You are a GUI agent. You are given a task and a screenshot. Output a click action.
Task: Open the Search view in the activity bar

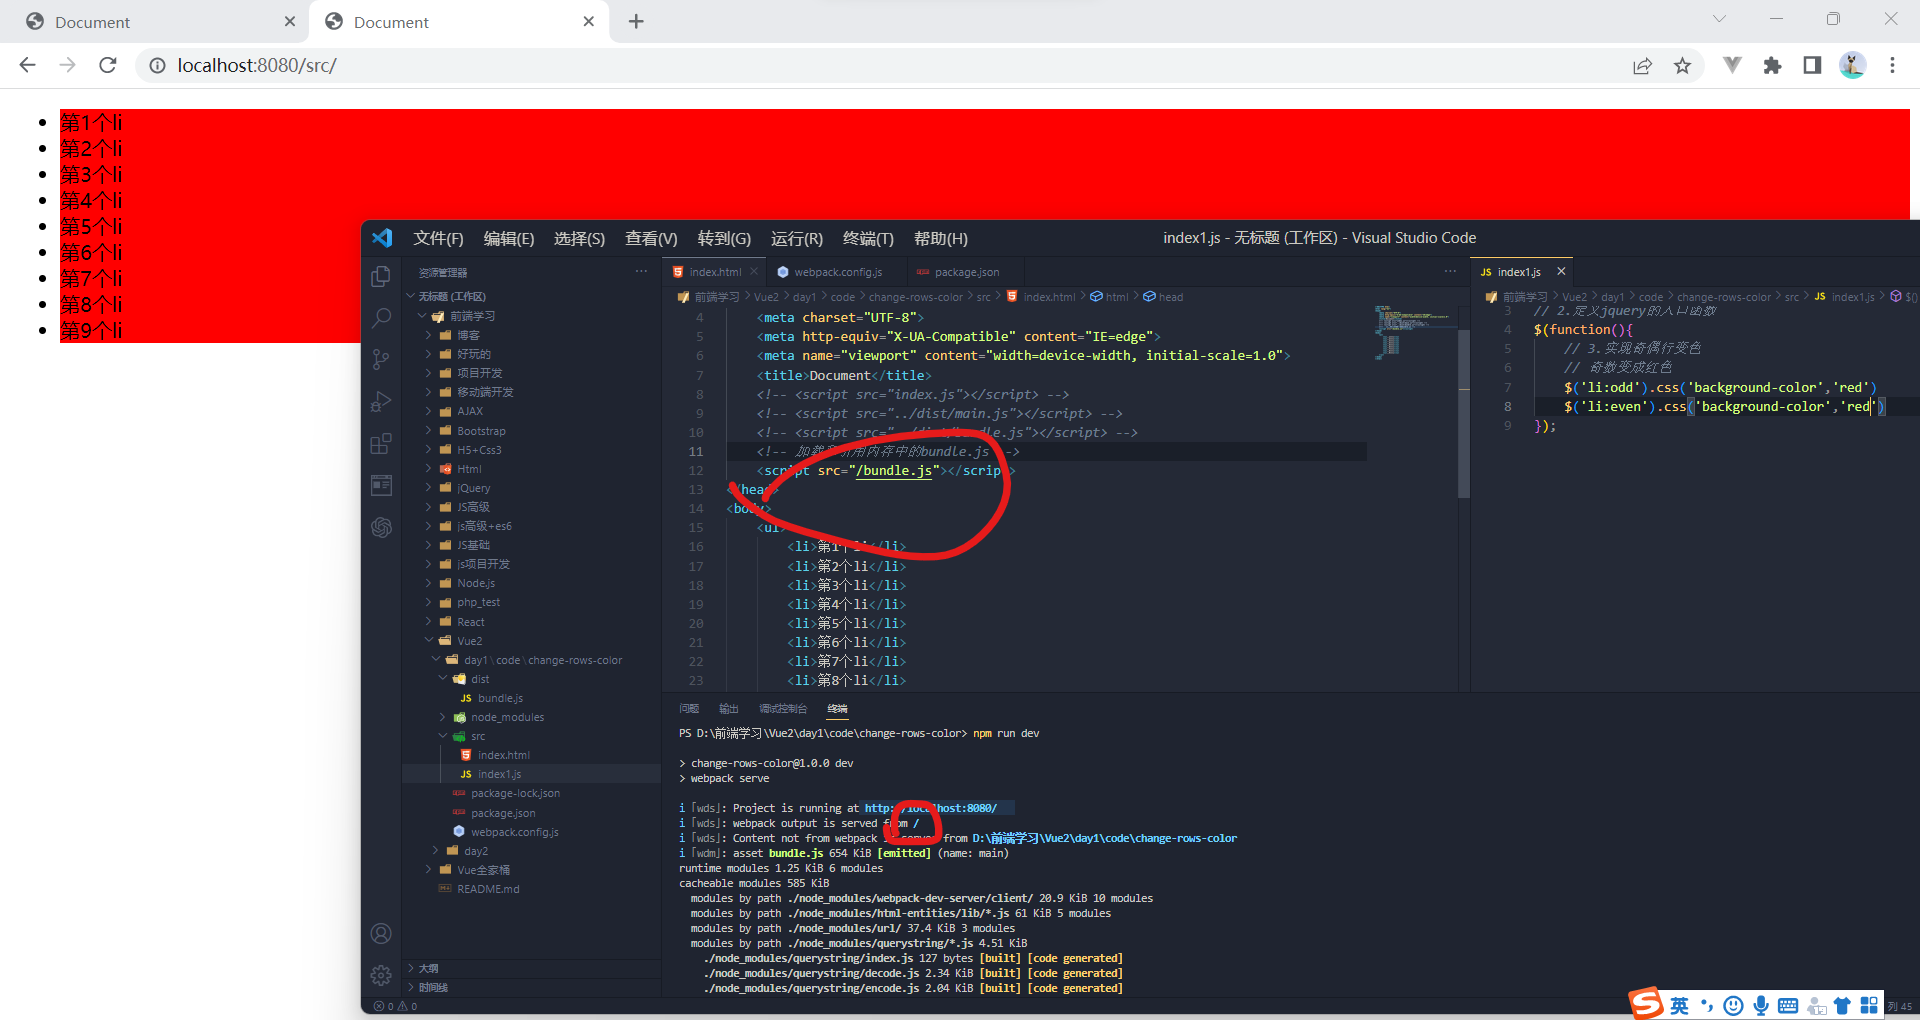(381, 316)
